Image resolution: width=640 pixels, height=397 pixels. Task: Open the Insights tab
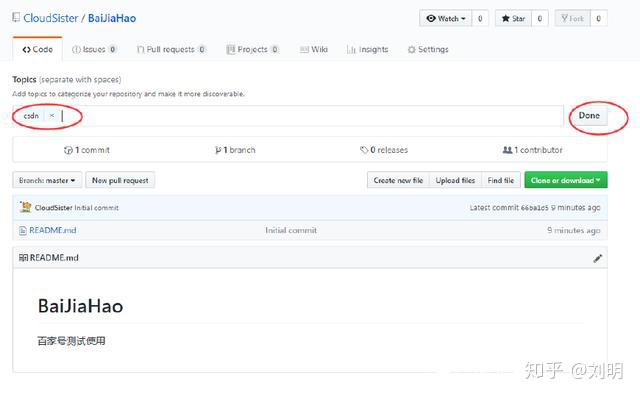367,49
